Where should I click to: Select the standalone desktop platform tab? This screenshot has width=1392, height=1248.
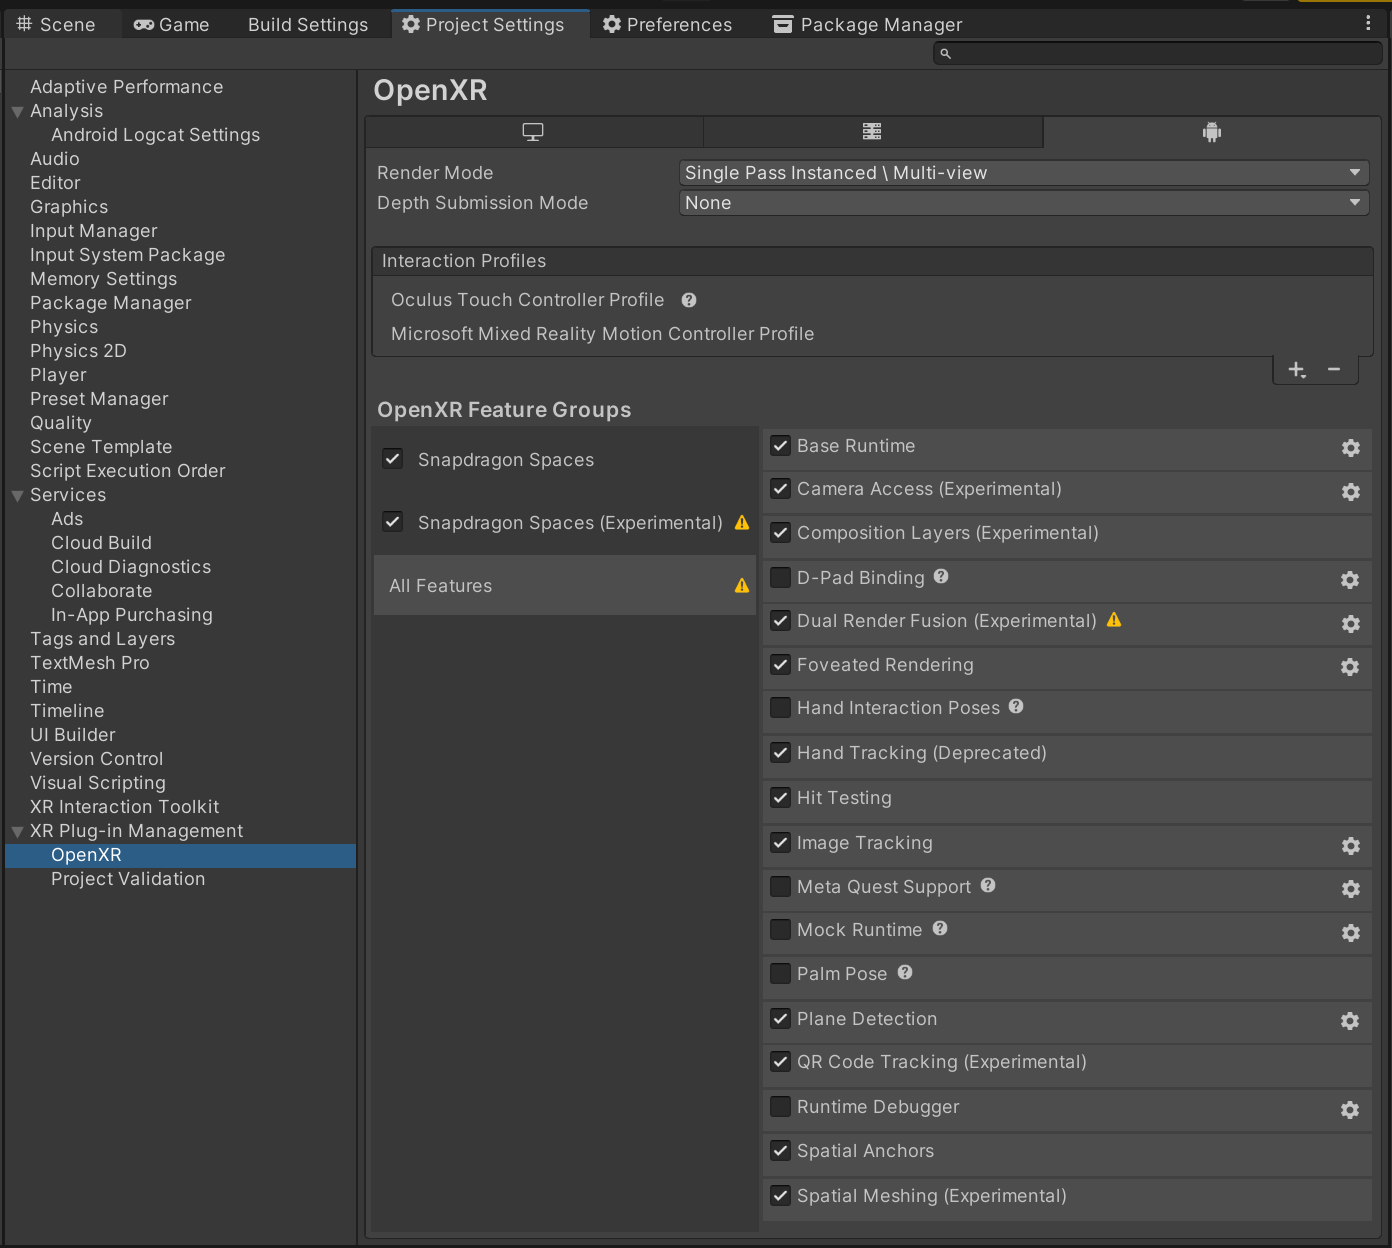tap(533, 132)
